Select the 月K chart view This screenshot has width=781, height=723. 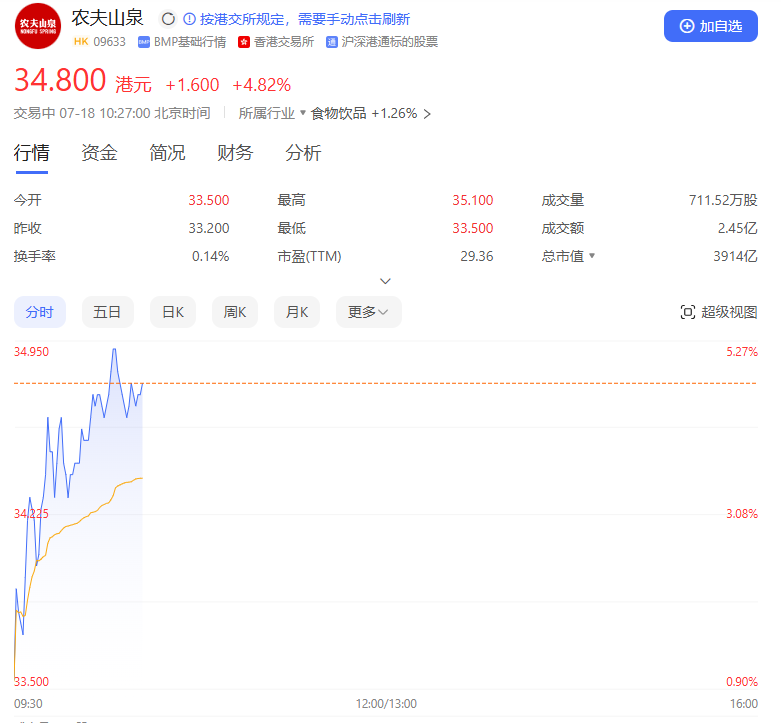click(x=297, y=312)
